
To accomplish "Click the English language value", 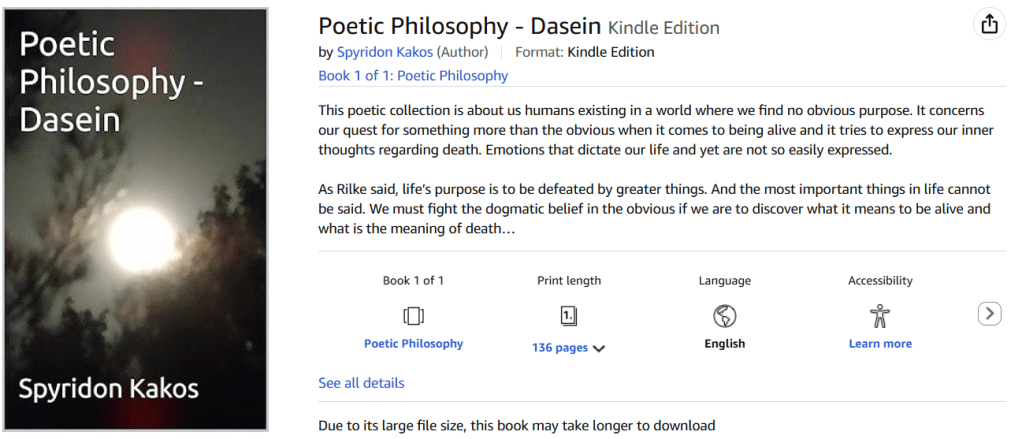I will point(724,343).
